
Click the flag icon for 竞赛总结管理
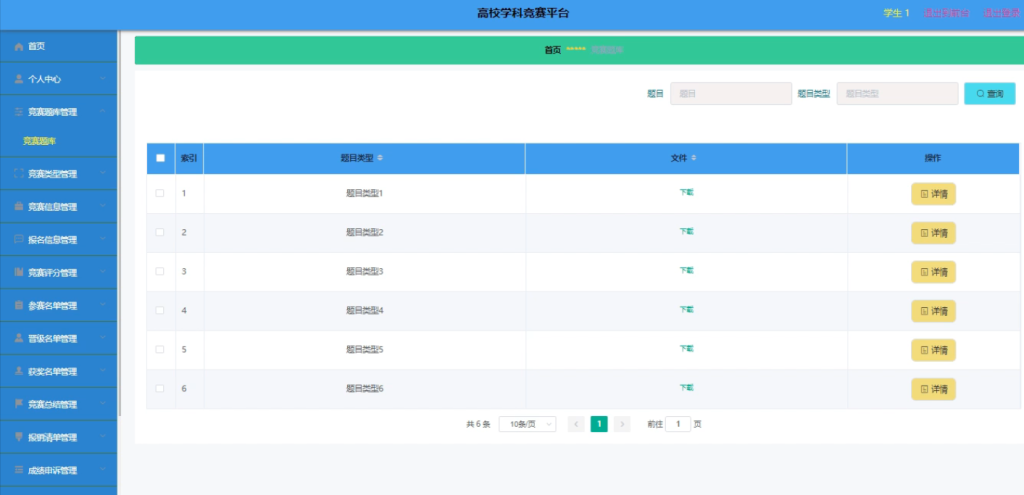click(x=19, y=404)
